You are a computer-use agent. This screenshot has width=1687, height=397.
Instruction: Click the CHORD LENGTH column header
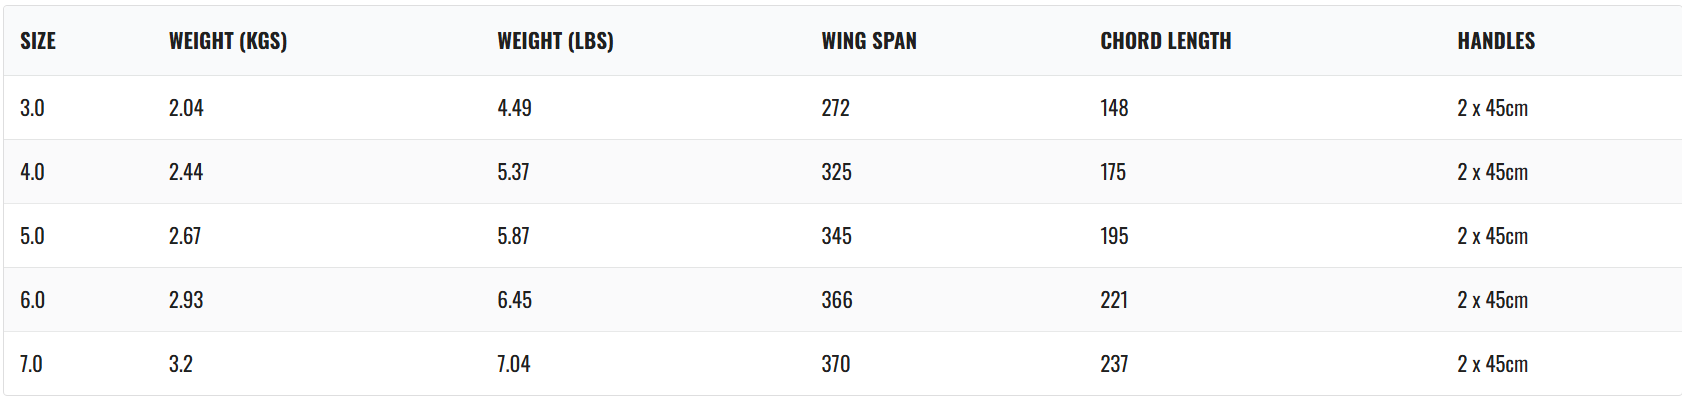coord(1166,41)
